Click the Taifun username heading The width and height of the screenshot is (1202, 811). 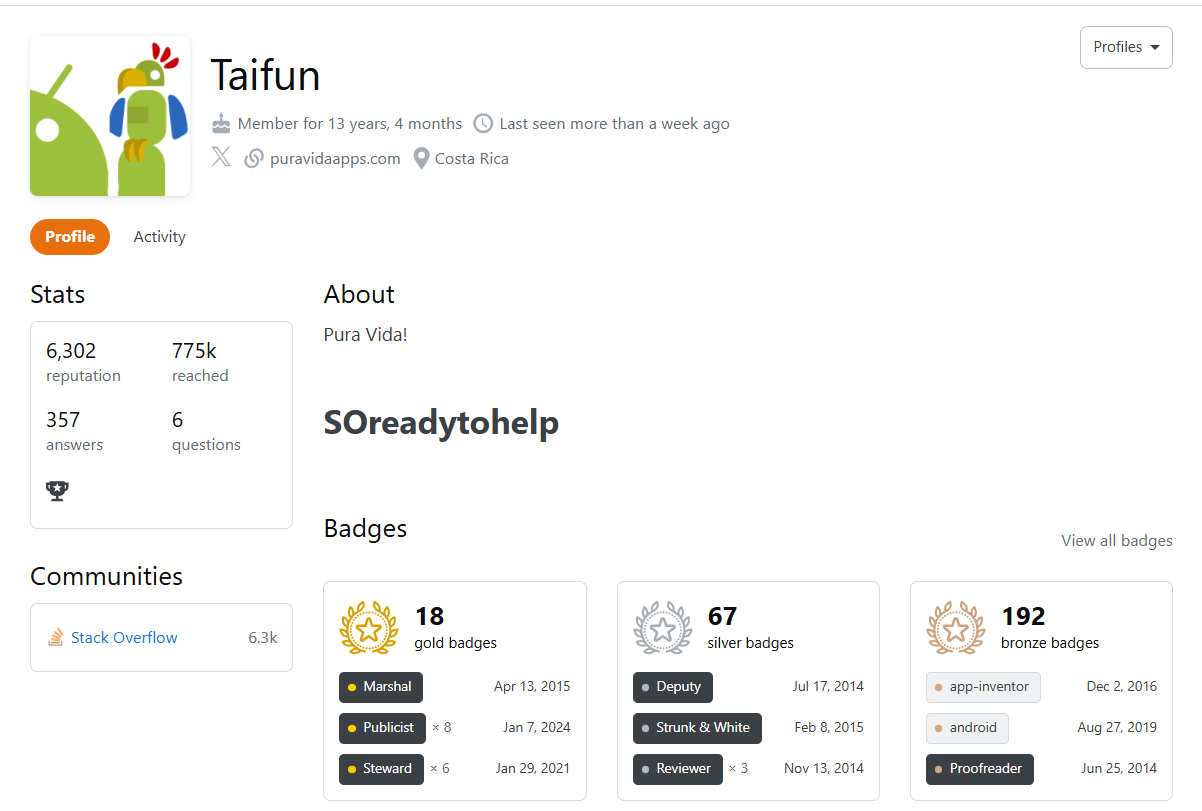coord(265,76)
